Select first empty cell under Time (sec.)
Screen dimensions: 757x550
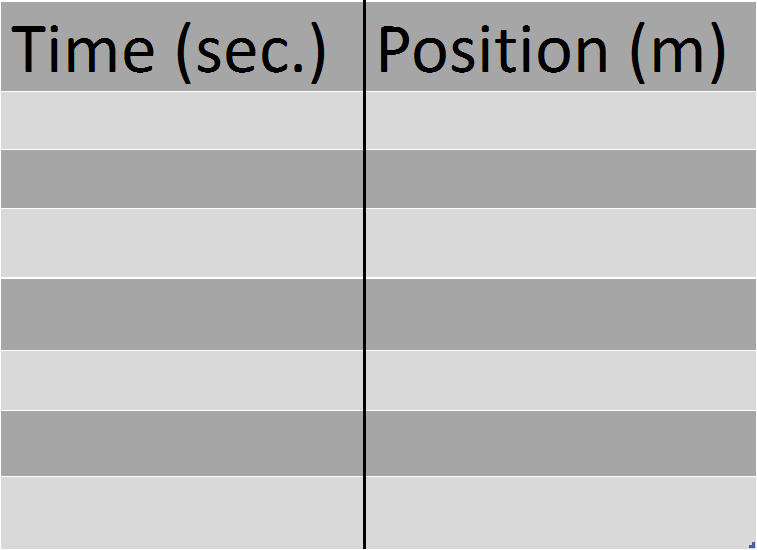click(181, 120)
